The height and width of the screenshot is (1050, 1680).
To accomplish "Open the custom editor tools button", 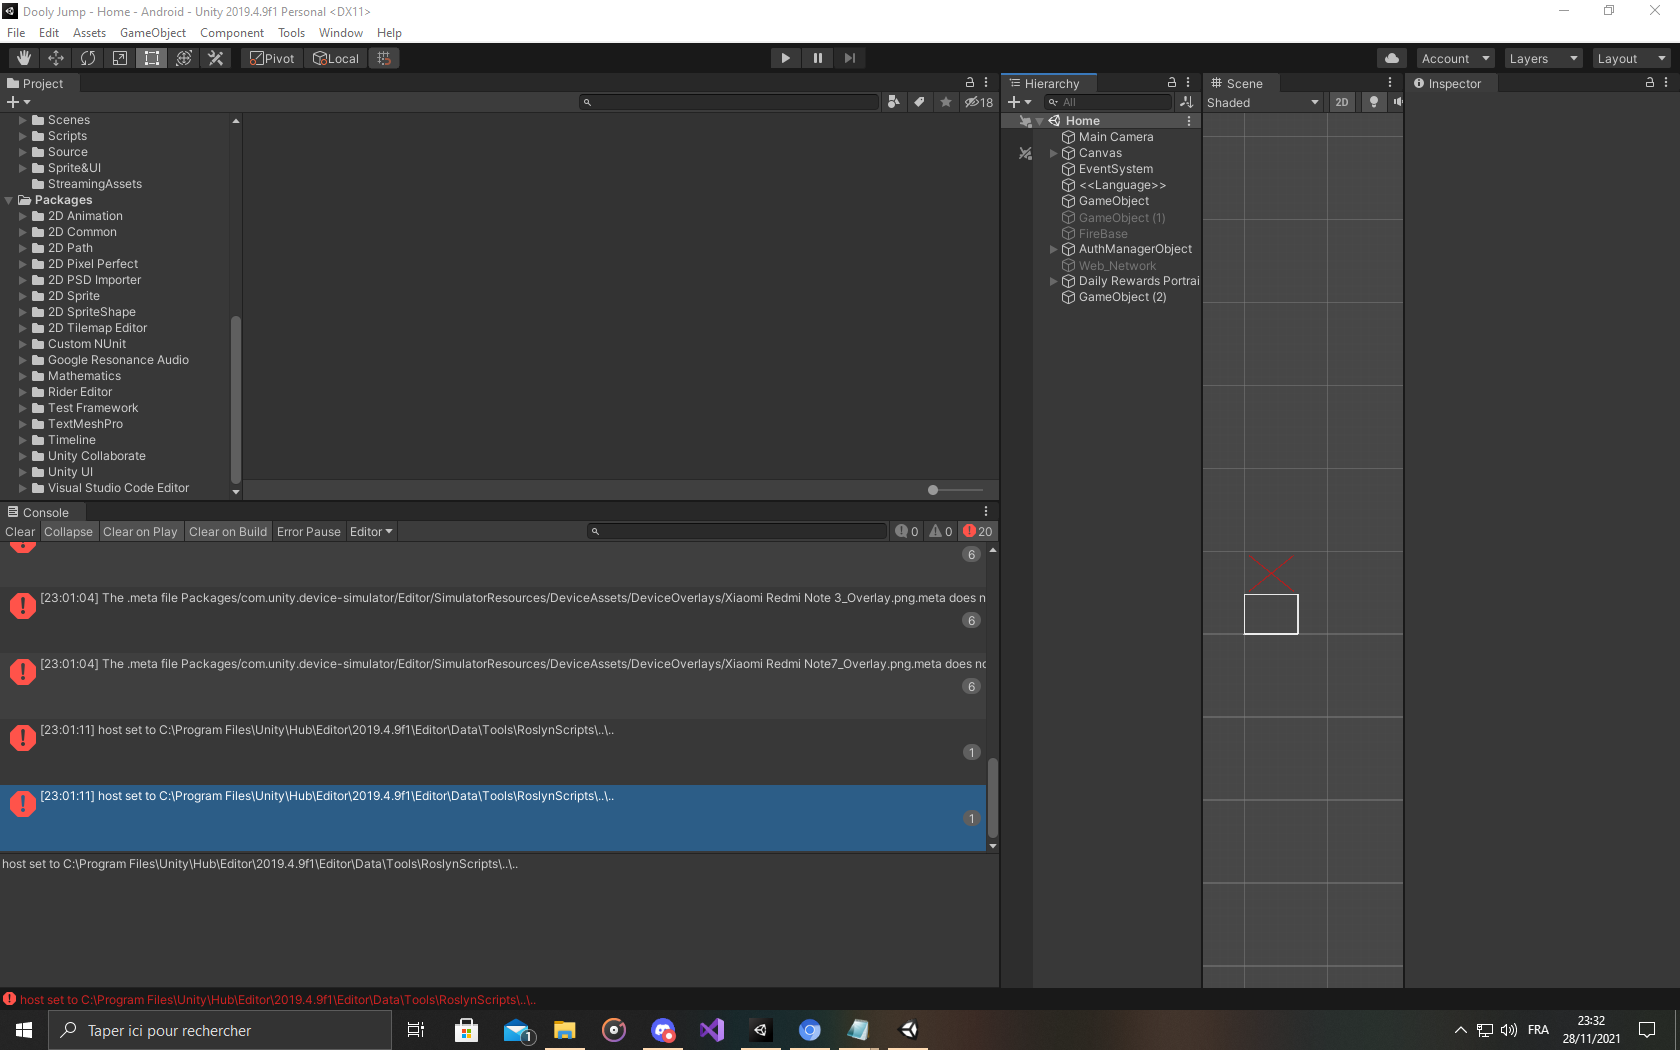I will (x=216, y=58).
